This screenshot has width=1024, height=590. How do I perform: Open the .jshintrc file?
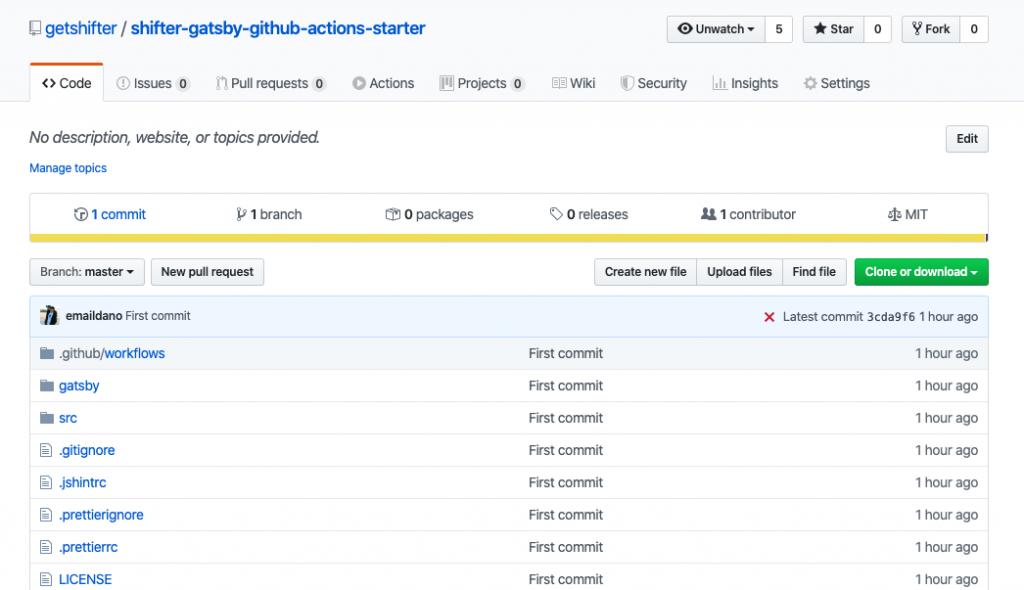pos(82,483)
